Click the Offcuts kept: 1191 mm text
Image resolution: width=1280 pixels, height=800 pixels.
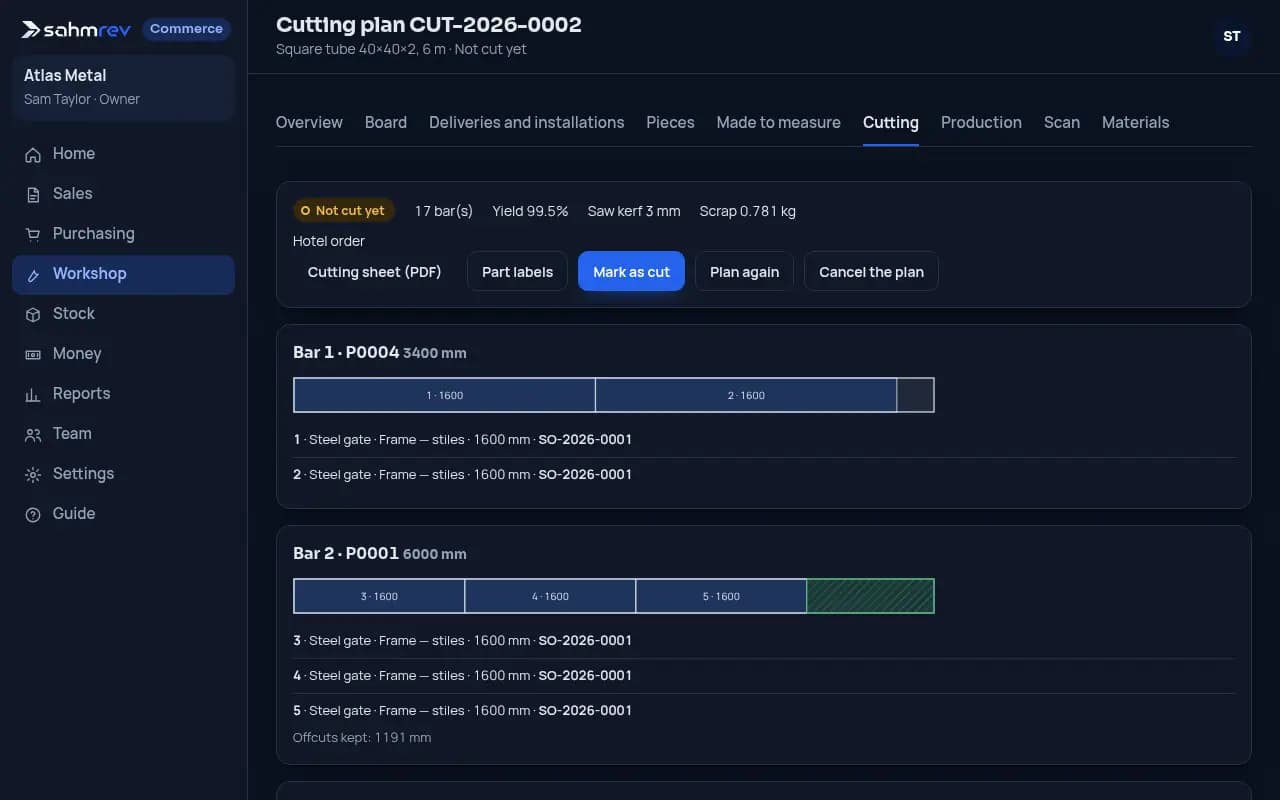[362, 737]
